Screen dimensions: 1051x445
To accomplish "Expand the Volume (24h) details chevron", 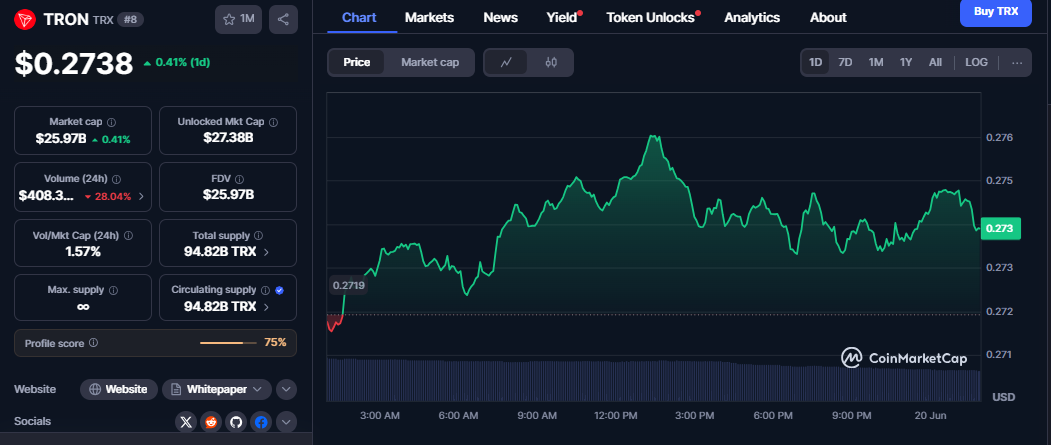I will (141, 196).
